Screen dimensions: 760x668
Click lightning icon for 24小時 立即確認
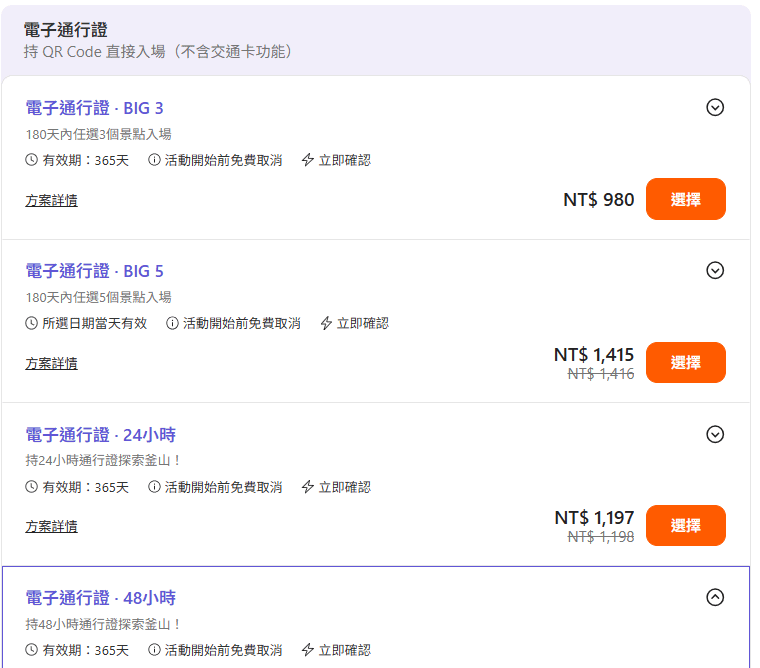coord(308,487)
